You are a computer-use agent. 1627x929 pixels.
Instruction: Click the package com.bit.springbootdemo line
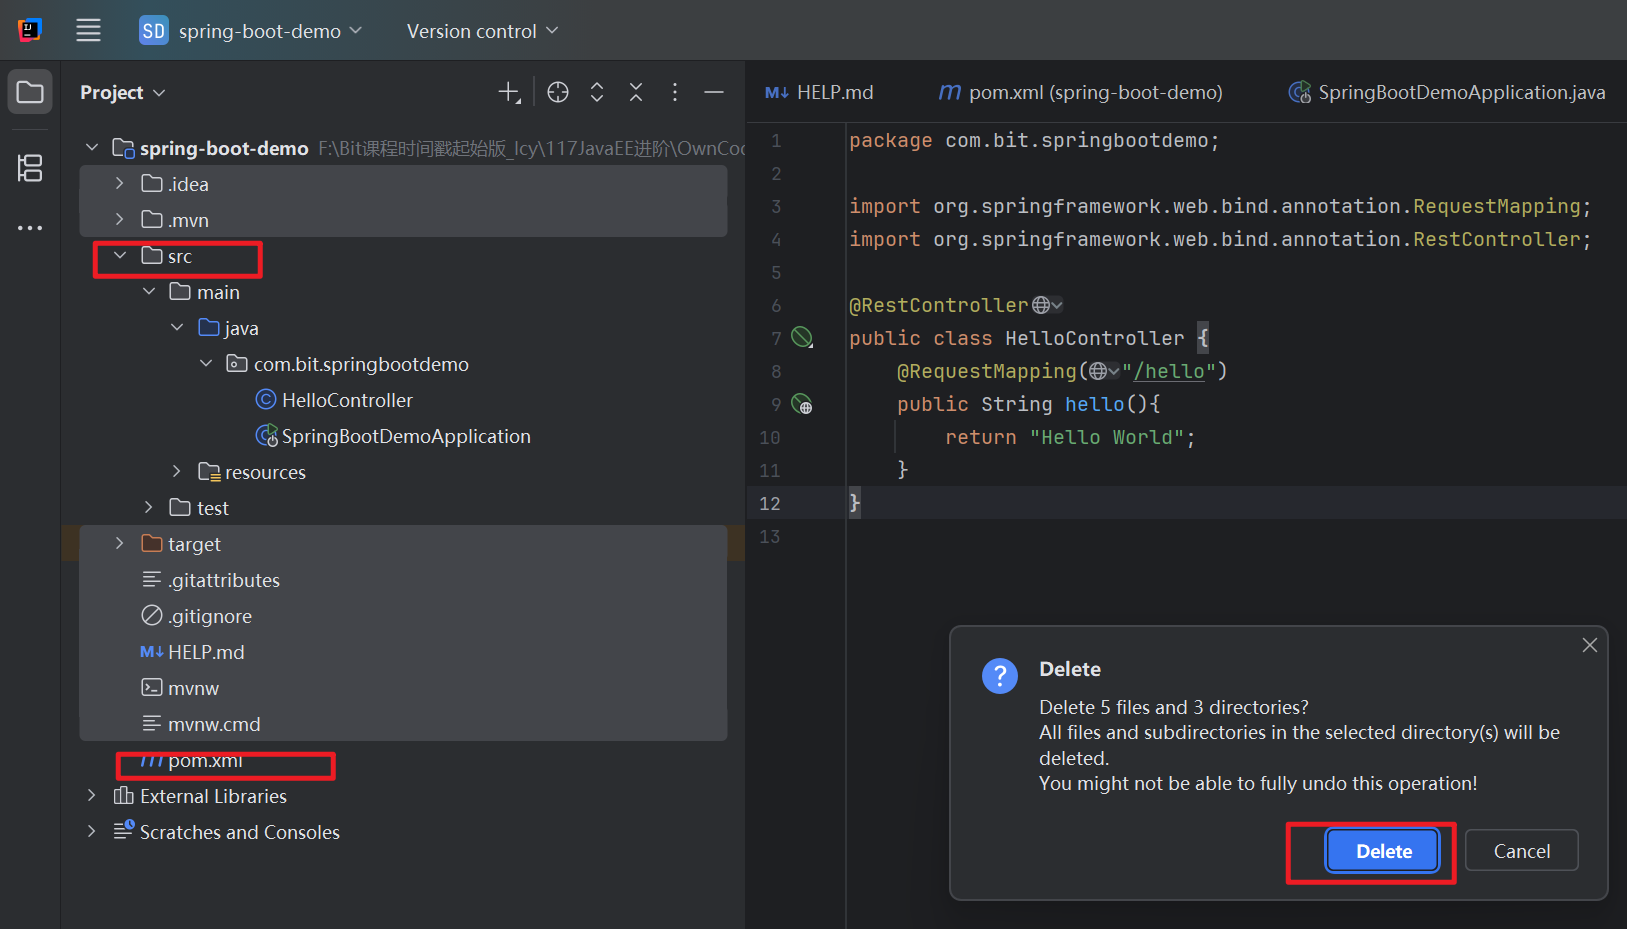point(1034,141)
